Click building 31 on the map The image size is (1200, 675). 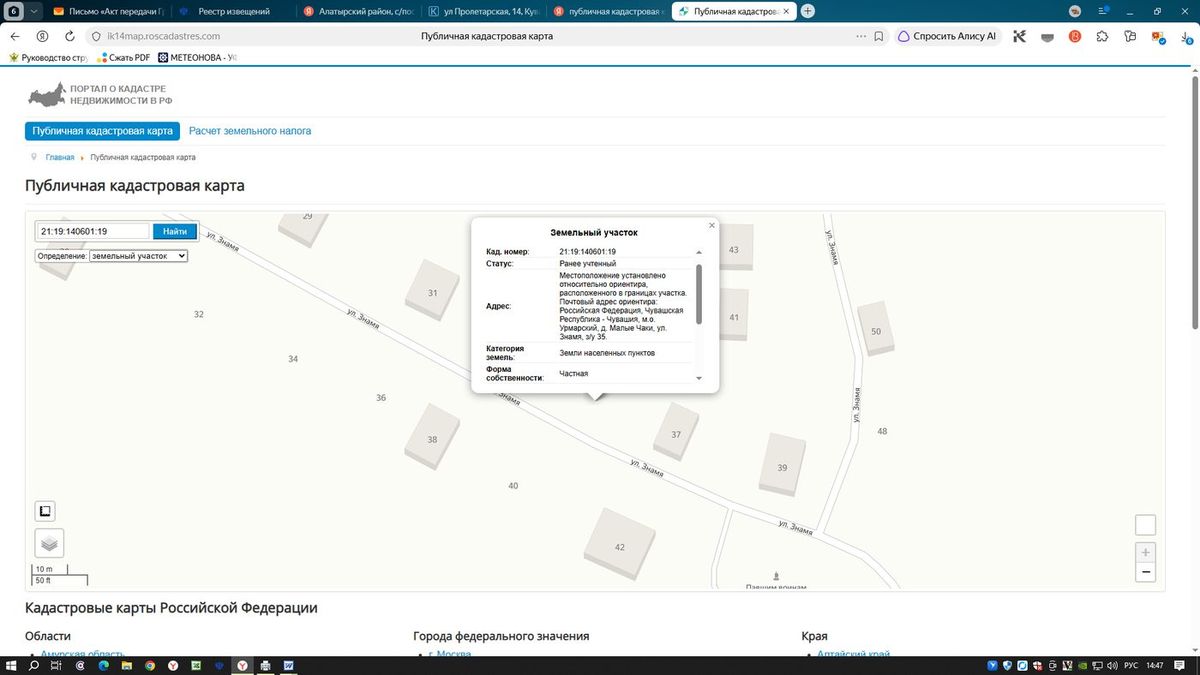pyautogui.click(x=432, y=292)
